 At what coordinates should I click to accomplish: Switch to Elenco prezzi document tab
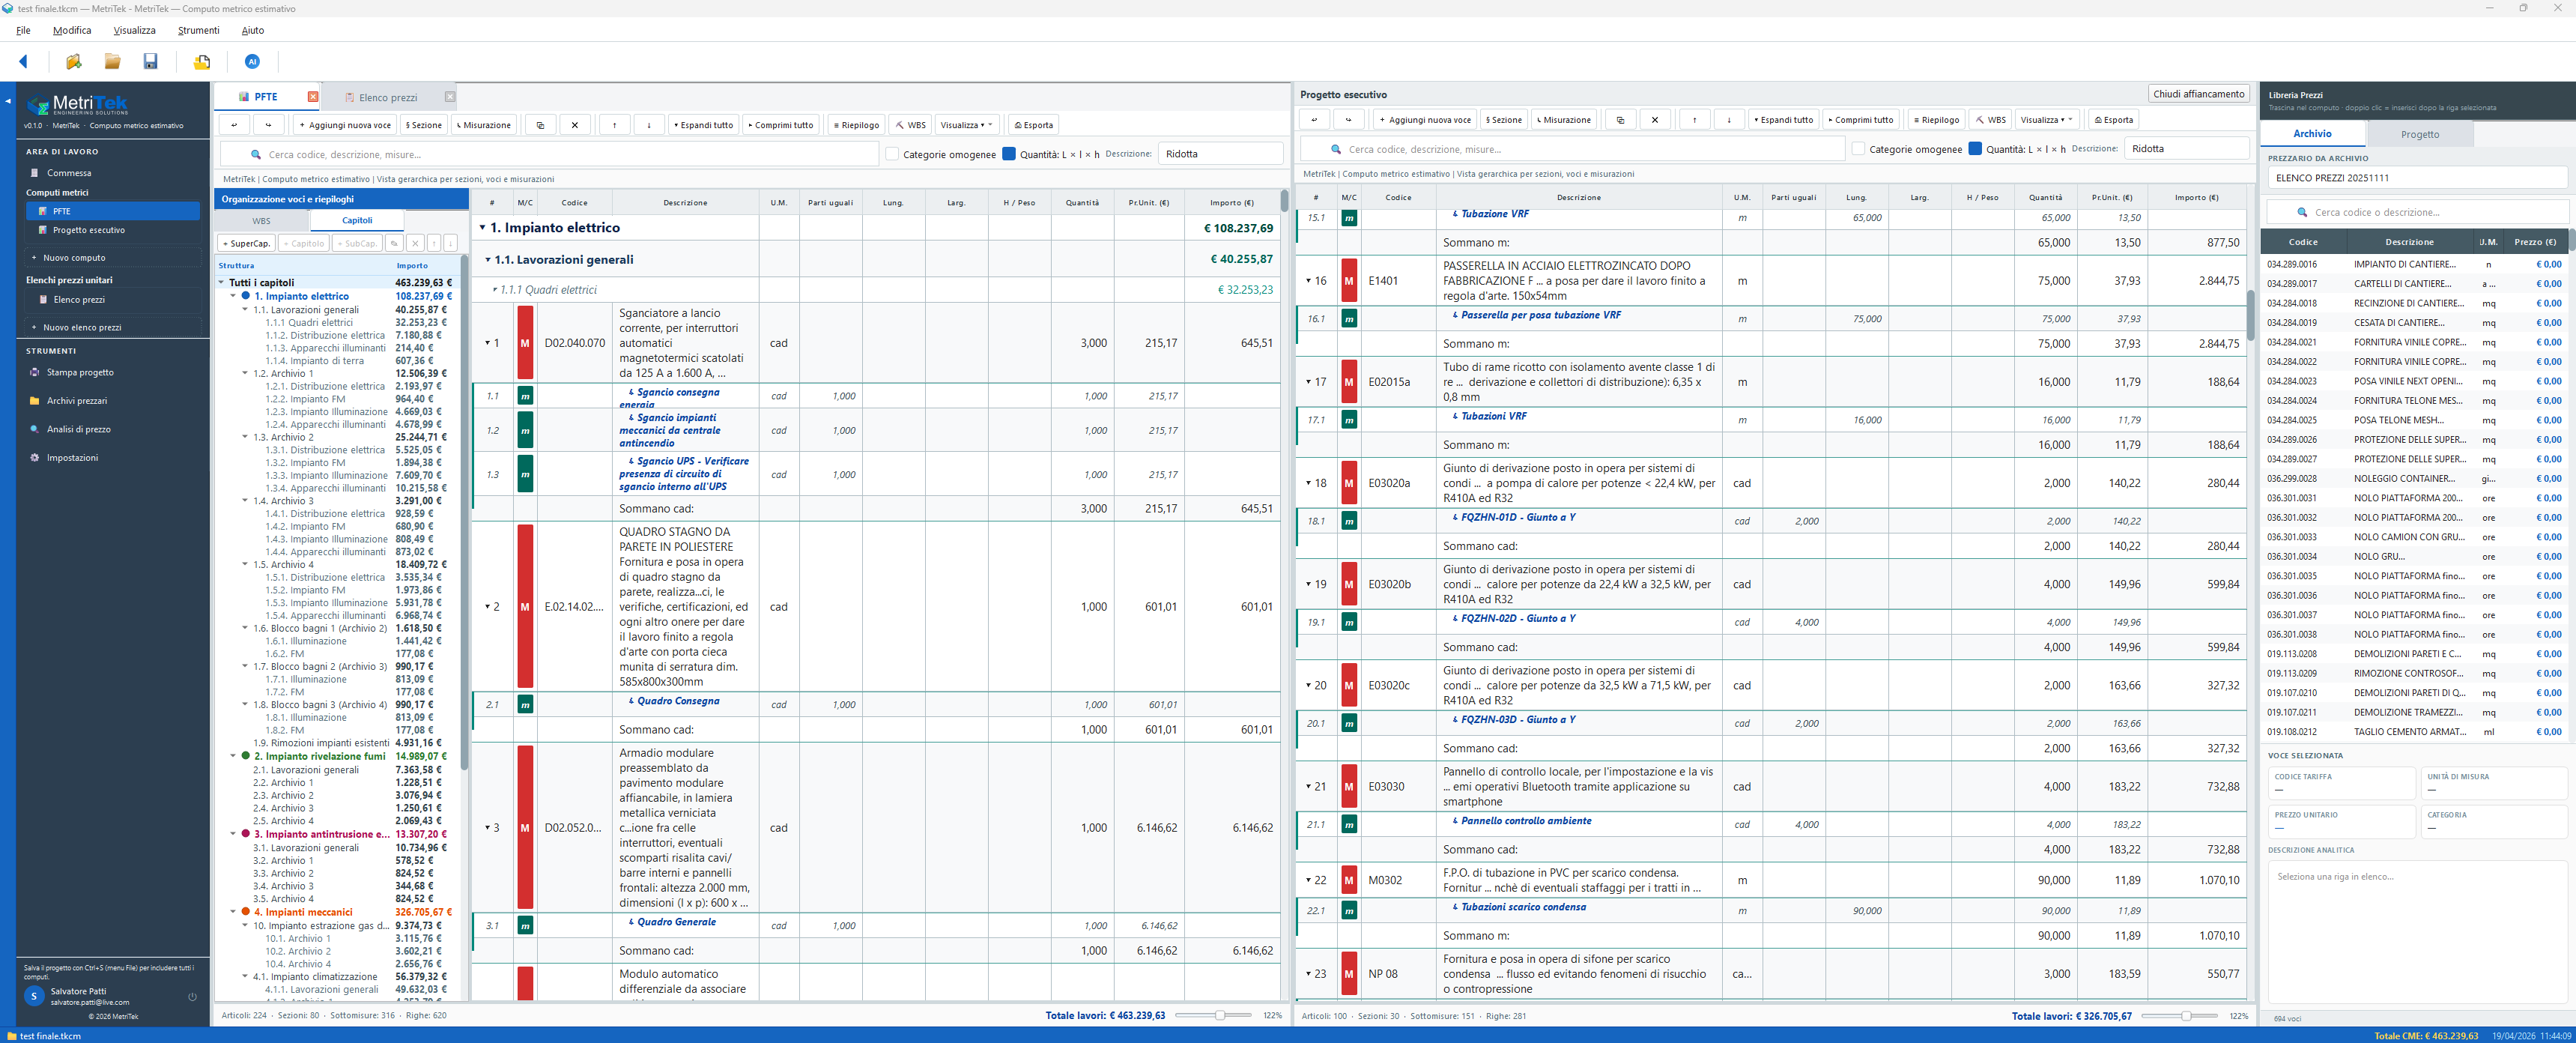(x=388, y=97)
